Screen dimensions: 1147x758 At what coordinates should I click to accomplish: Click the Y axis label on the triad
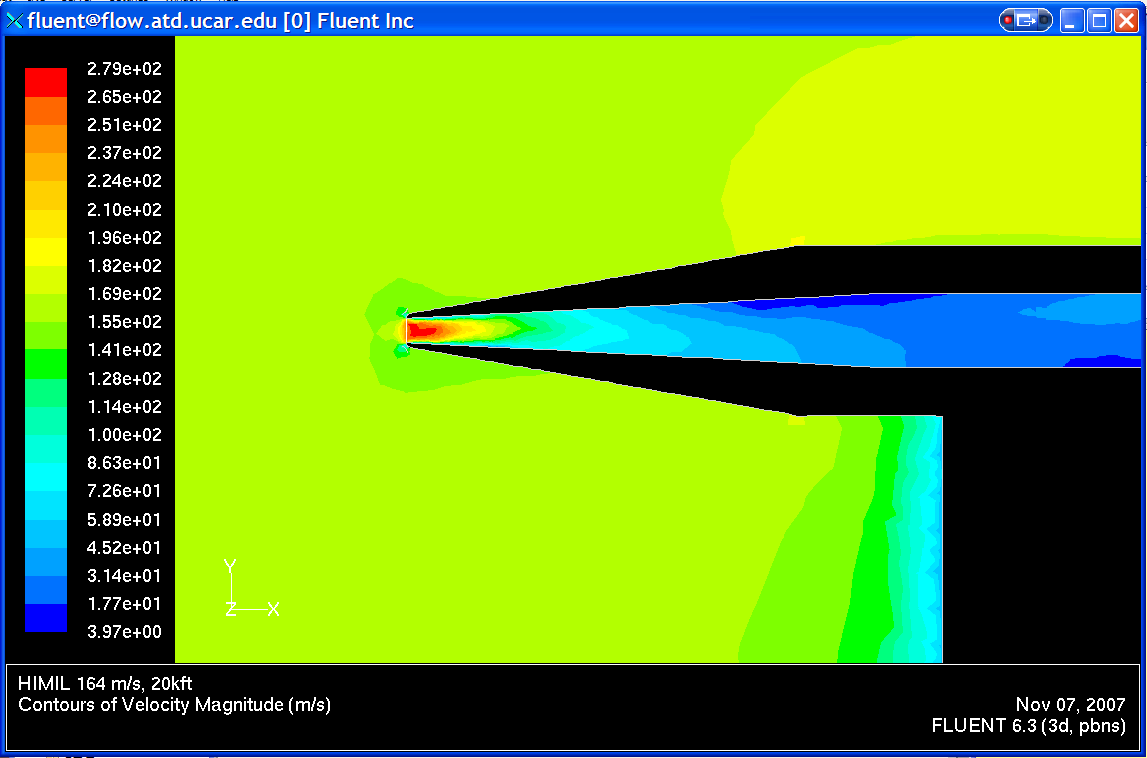point(230,567)
